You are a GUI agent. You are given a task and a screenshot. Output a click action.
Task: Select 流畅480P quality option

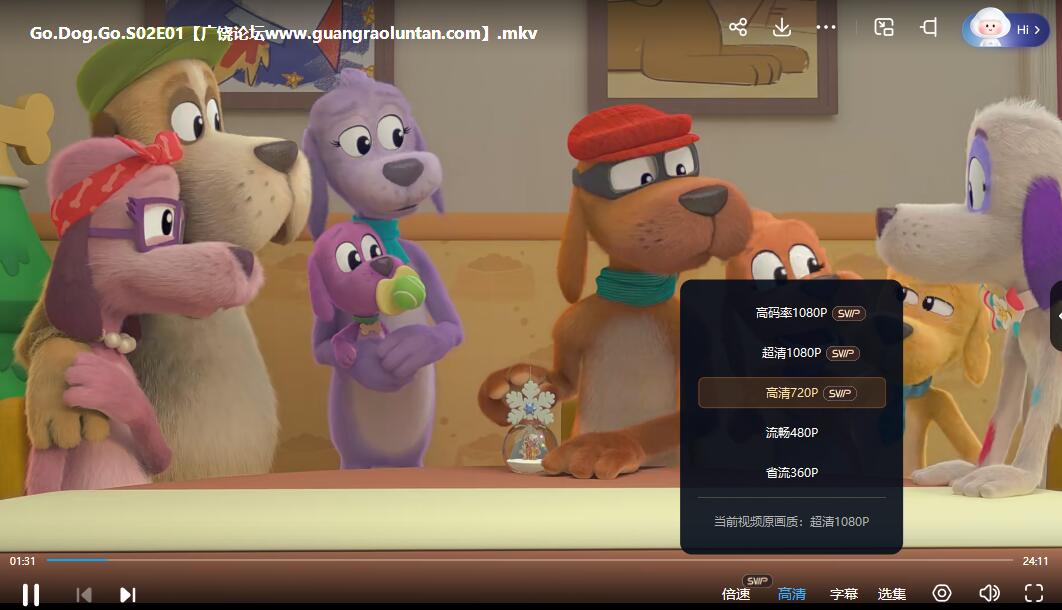791,433
